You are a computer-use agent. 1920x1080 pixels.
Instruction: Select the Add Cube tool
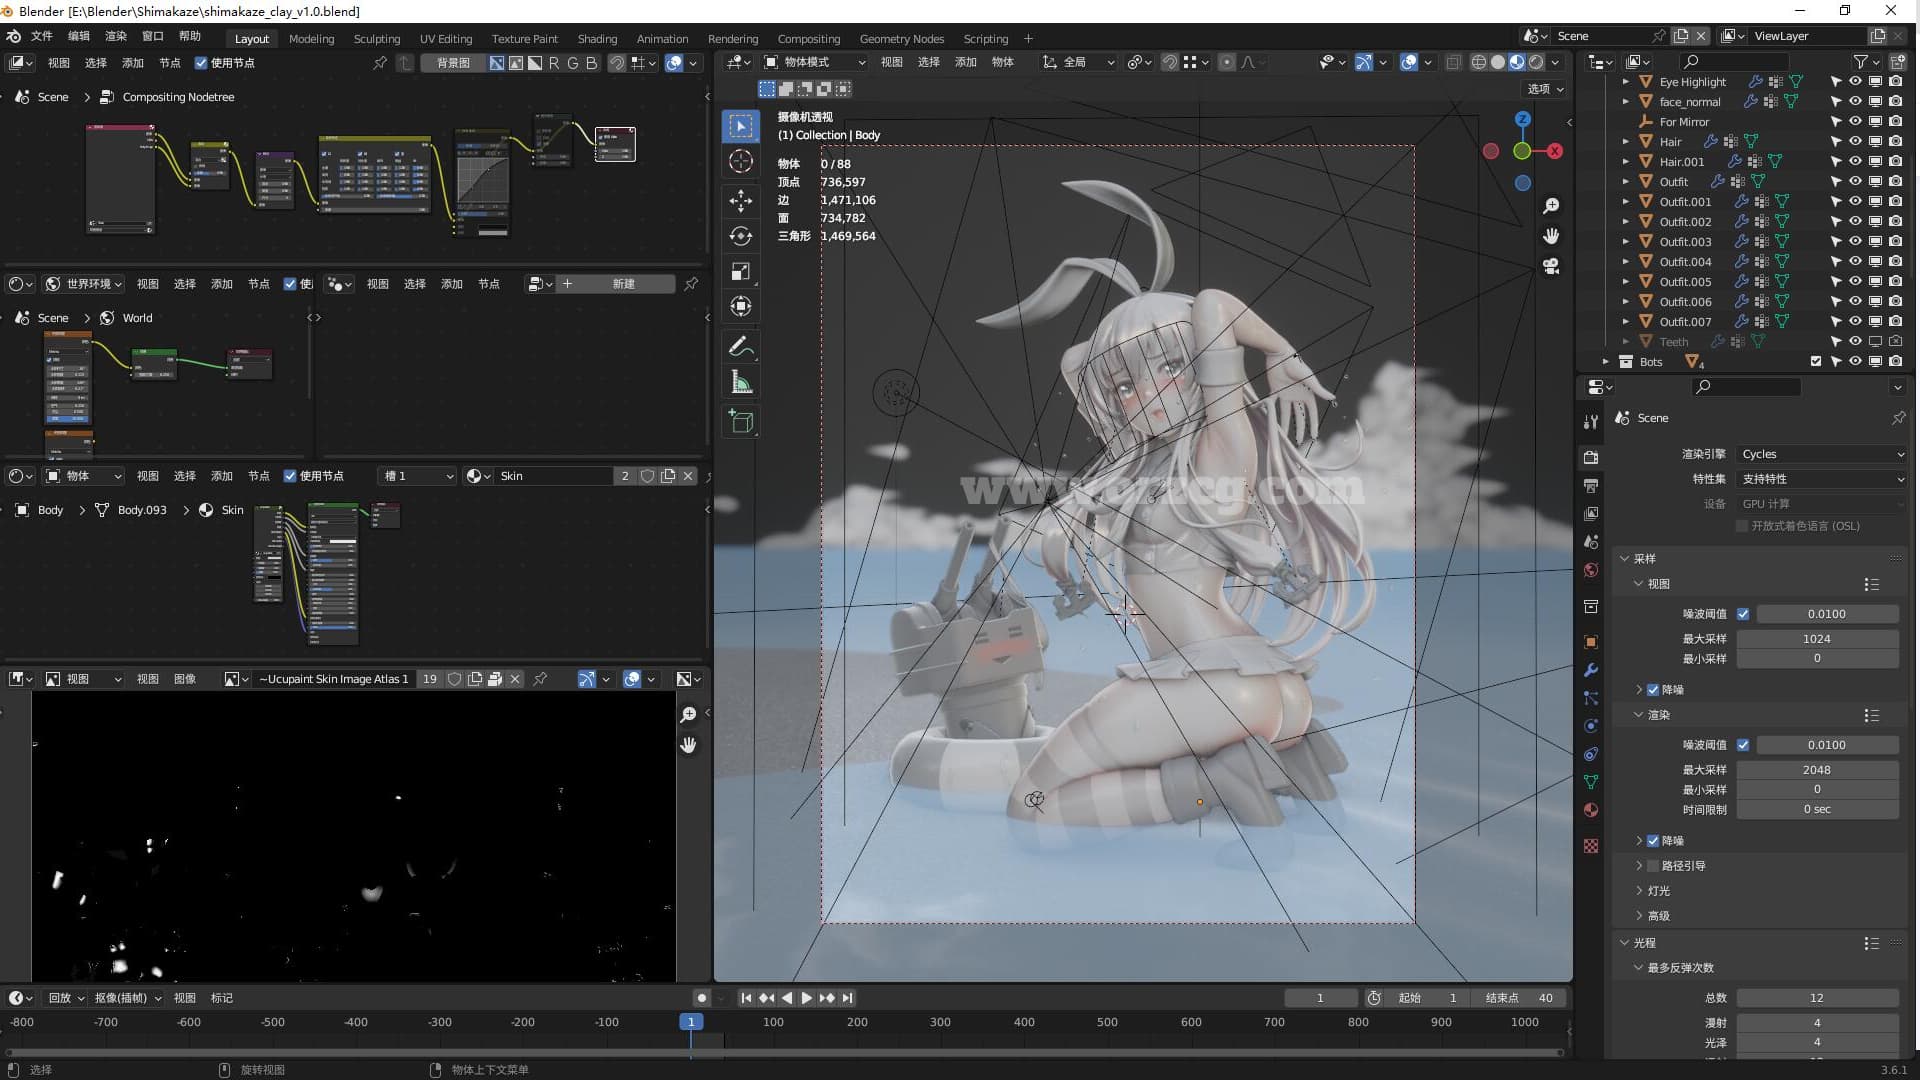pos(741,422)
